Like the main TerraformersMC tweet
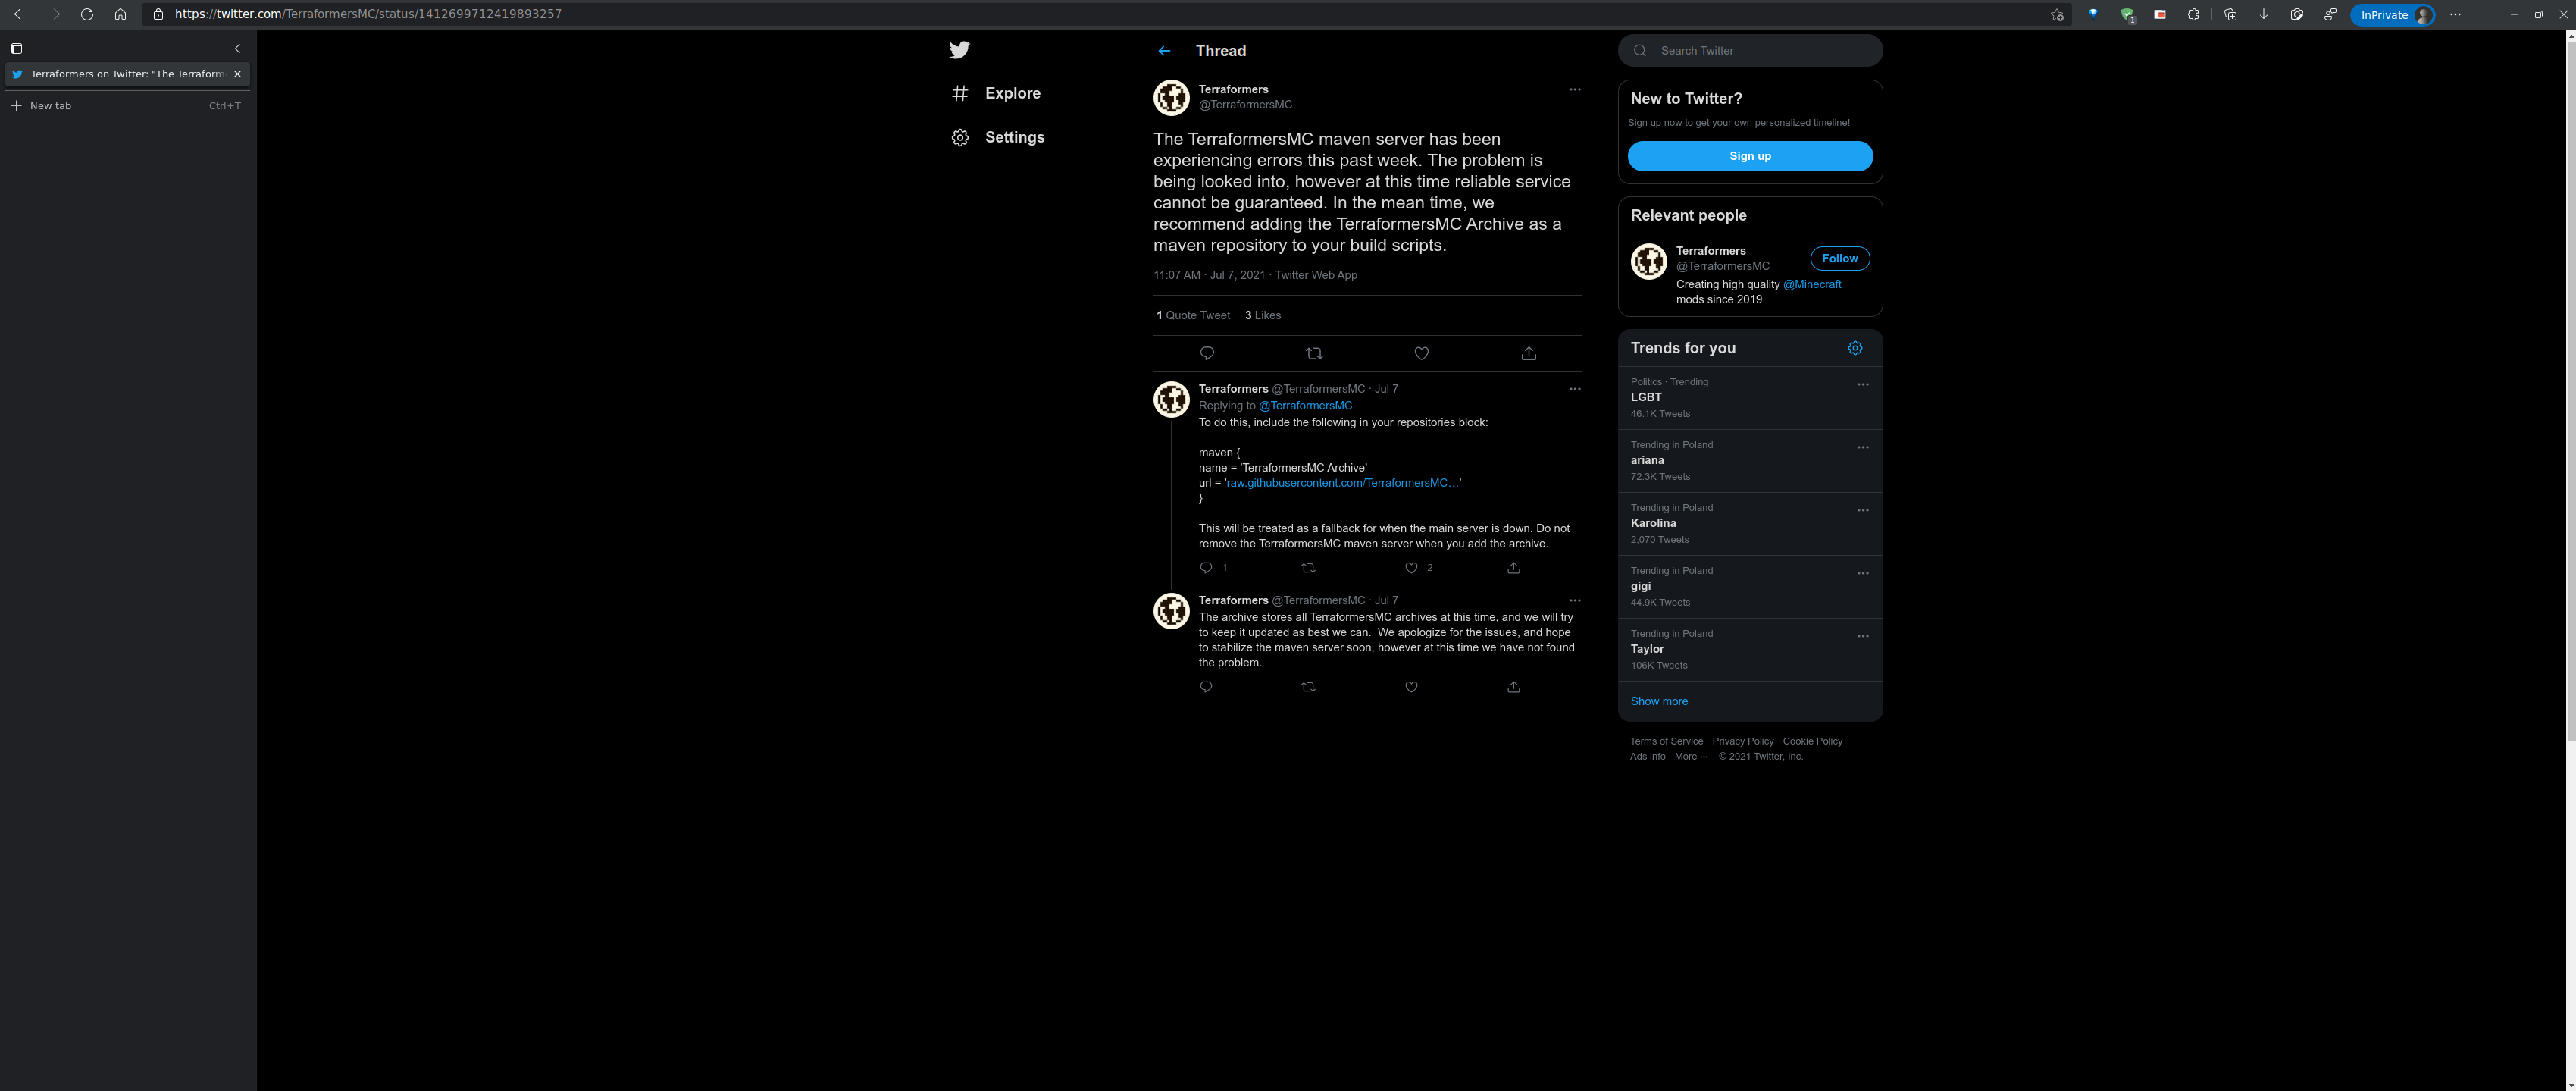The image size is (2576, 1091). click(x=1421, y=353)
